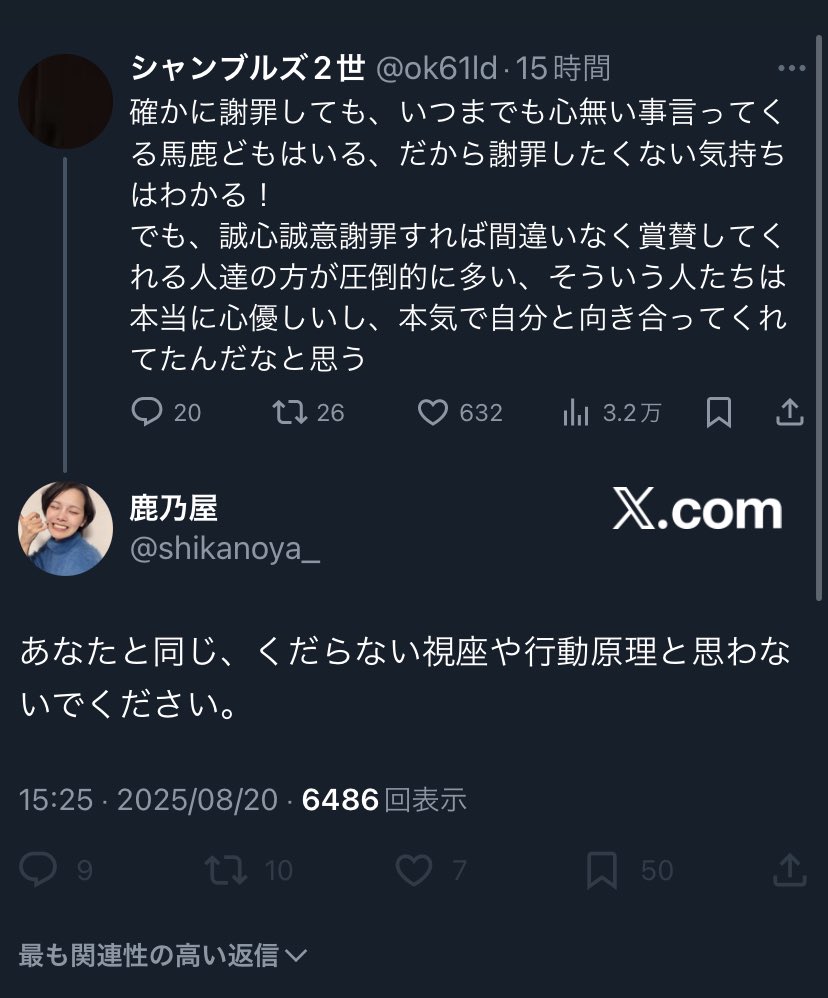Screen dimensions: 828x998
Task: Bookmark the 鹿乃屋 post with 50 saves
Action: (x=601, y=870)
